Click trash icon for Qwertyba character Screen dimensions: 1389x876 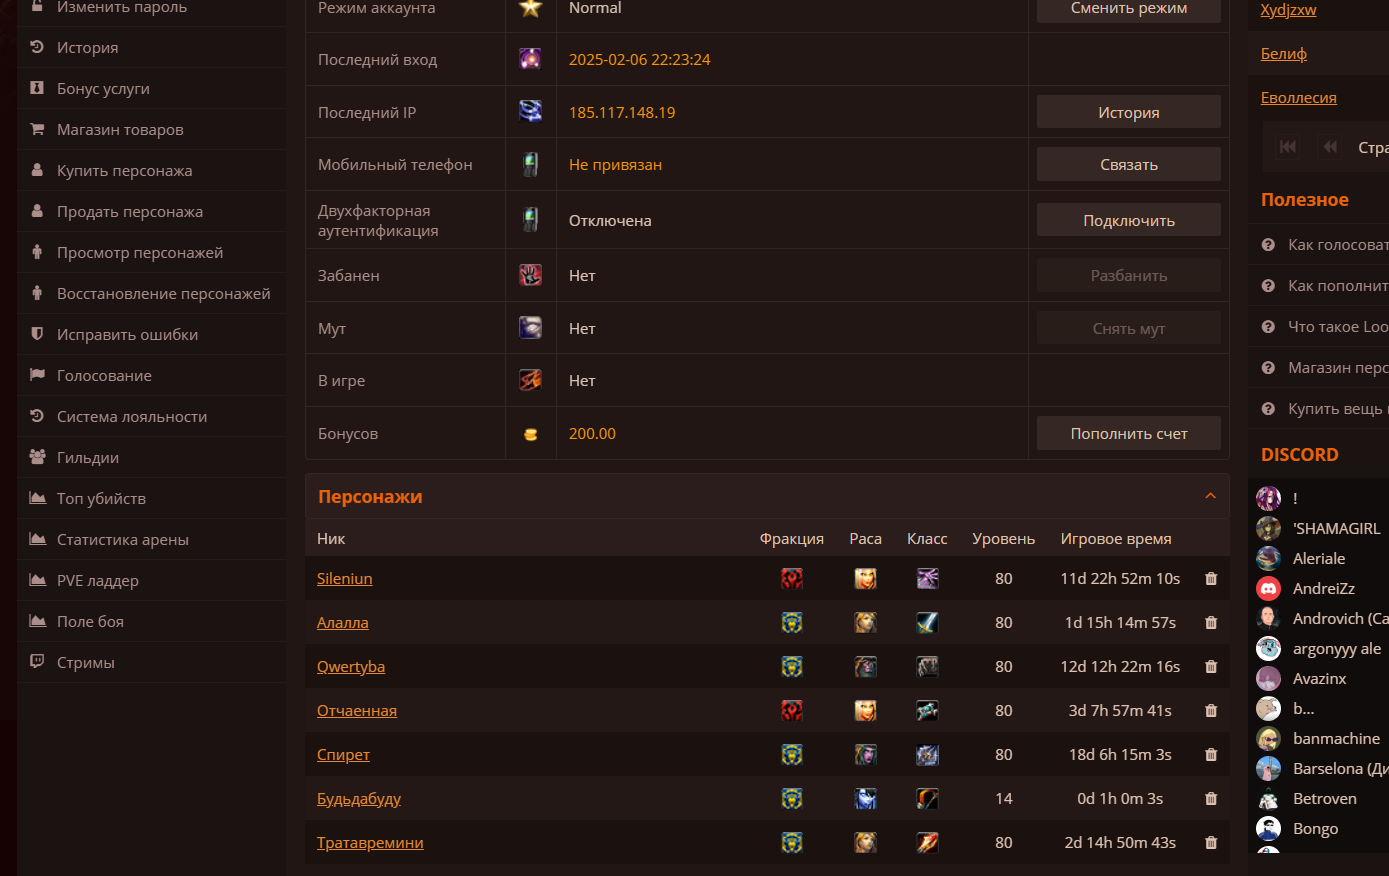click(1211, 667)
